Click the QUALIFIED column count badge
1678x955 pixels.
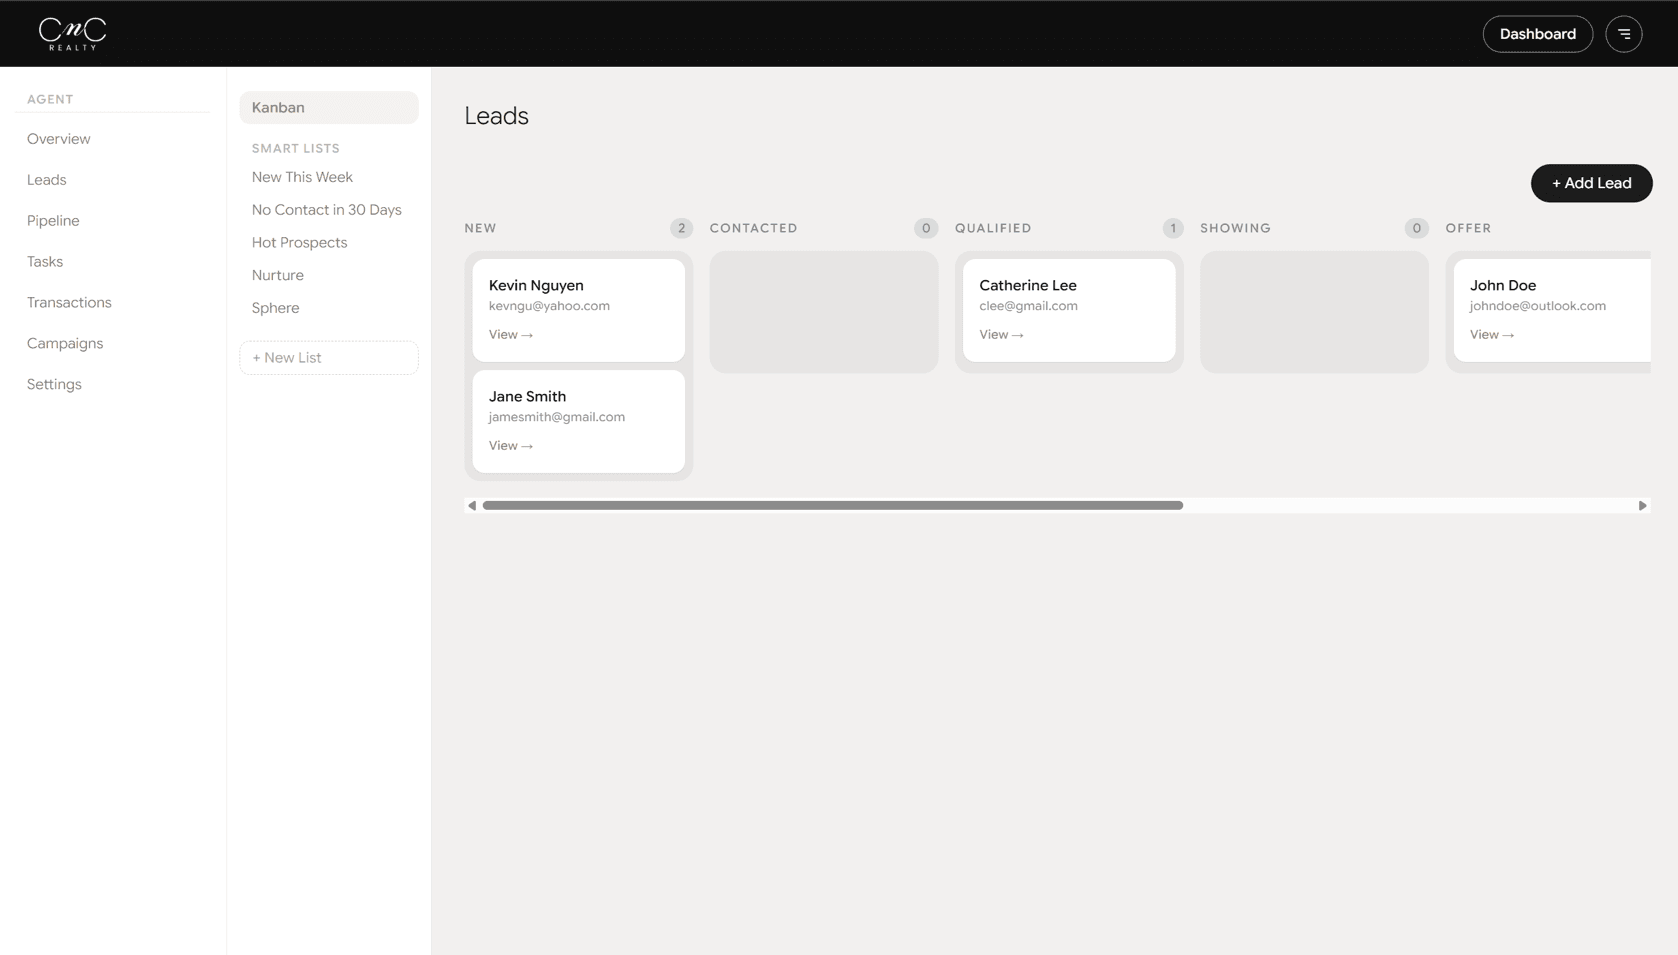[1173, 228]
